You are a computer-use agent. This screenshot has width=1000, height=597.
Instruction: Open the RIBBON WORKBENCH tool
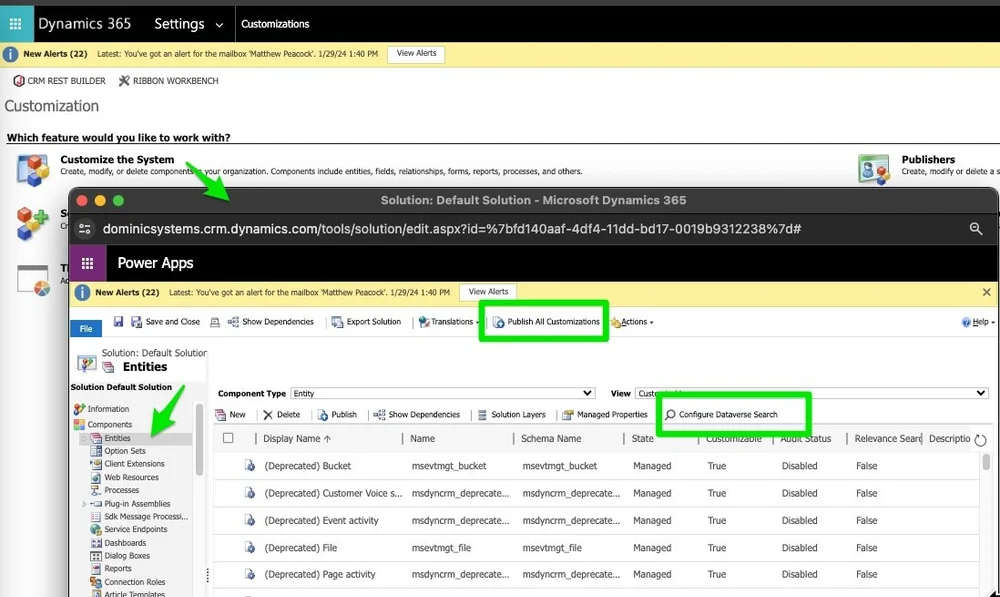pos(168,81)
